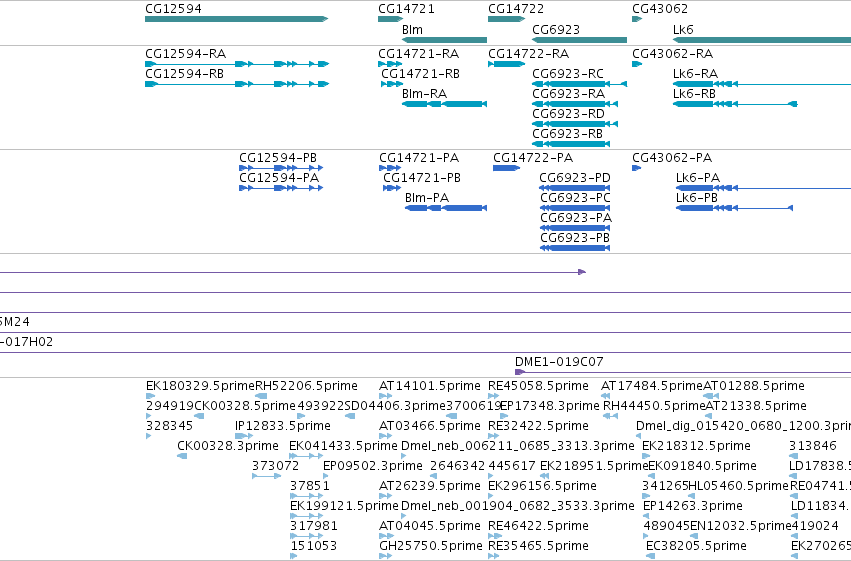Select the CG14722-PA protein label

(x=533, y=158)
